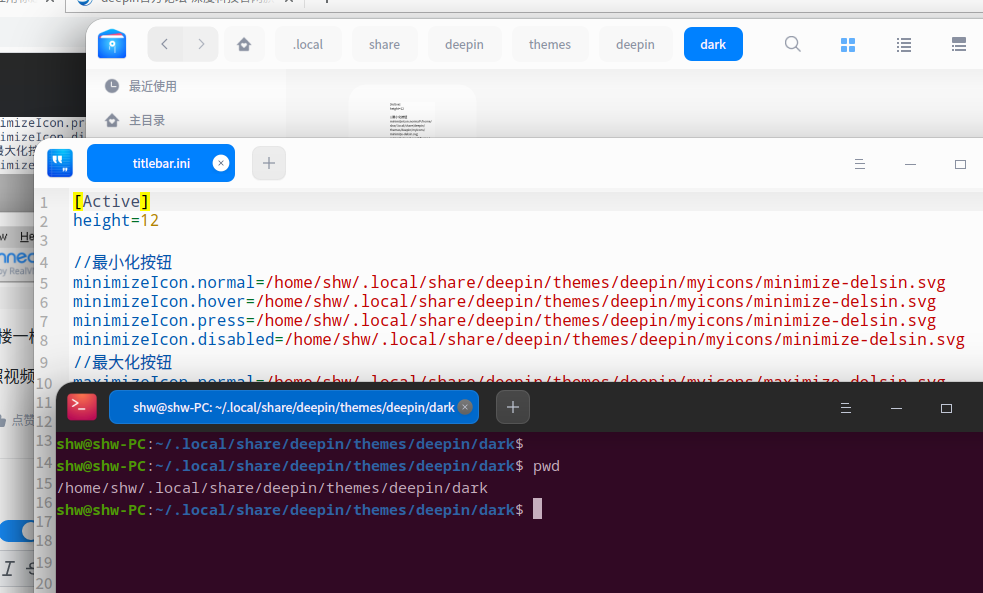The image size is (983, 593).
Task: Select the .local breadcrumb
Action: click(308, 44)
